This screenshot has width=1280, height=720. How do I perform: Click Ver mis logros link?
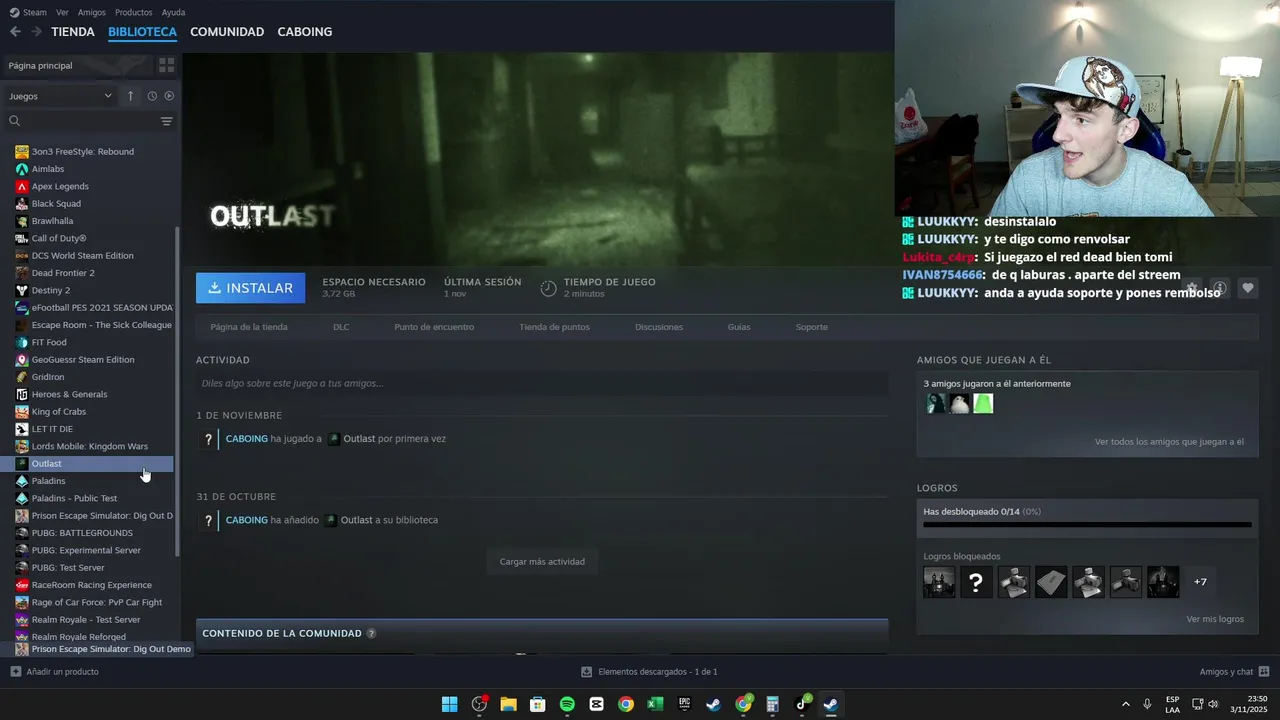1215,619
